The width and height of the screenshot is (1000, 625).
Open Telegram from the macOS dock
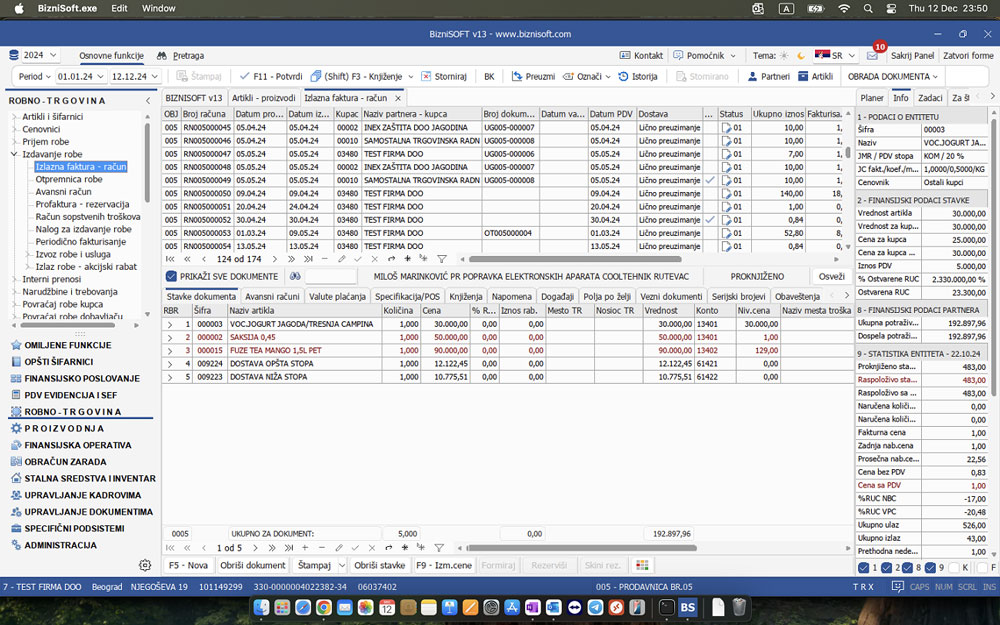click(595, 607)
